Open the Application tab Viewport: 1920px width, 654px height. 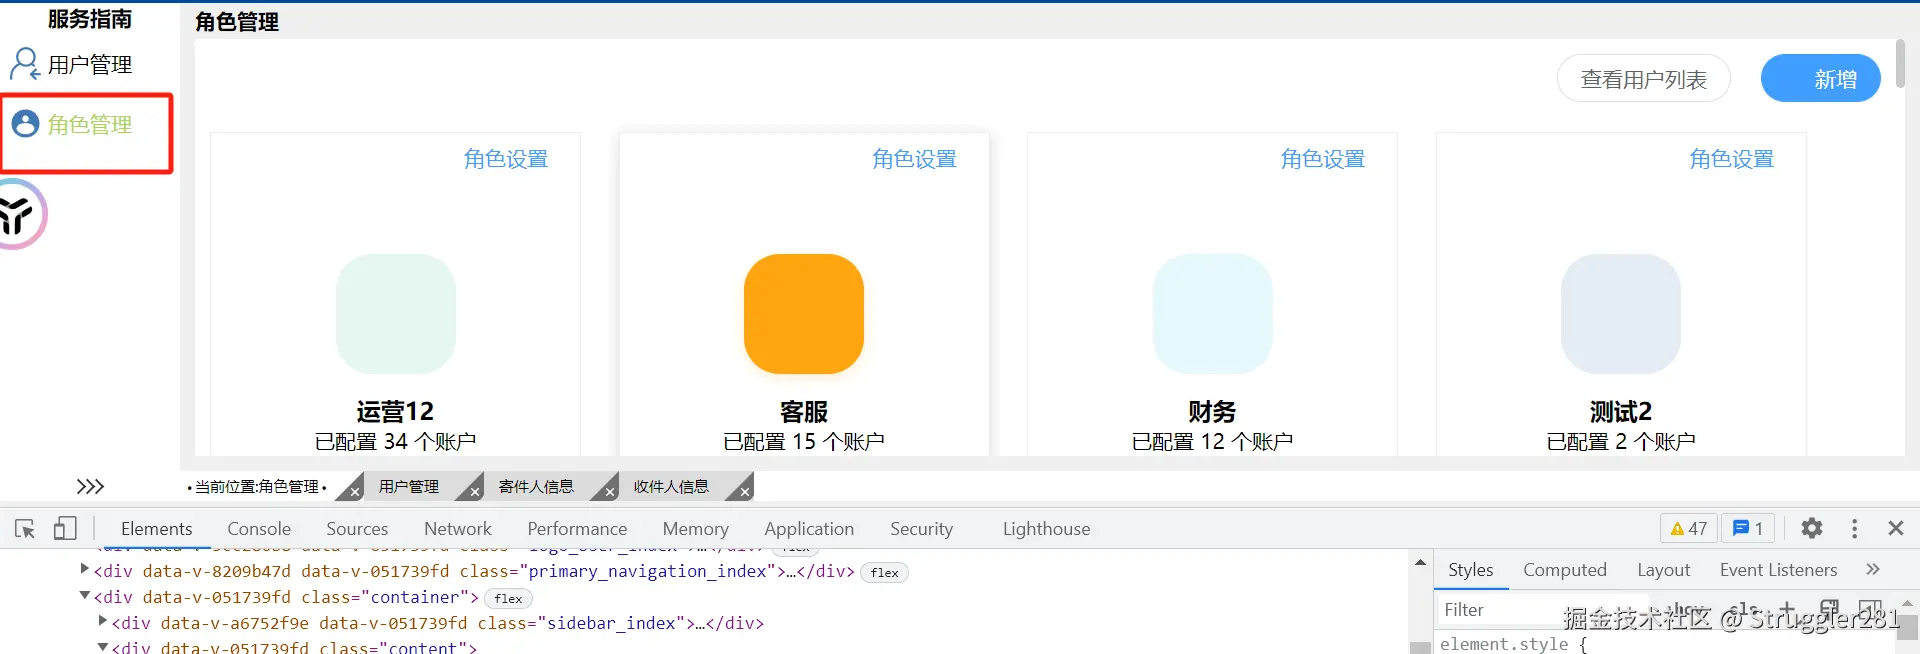click(x=809, y=528)
